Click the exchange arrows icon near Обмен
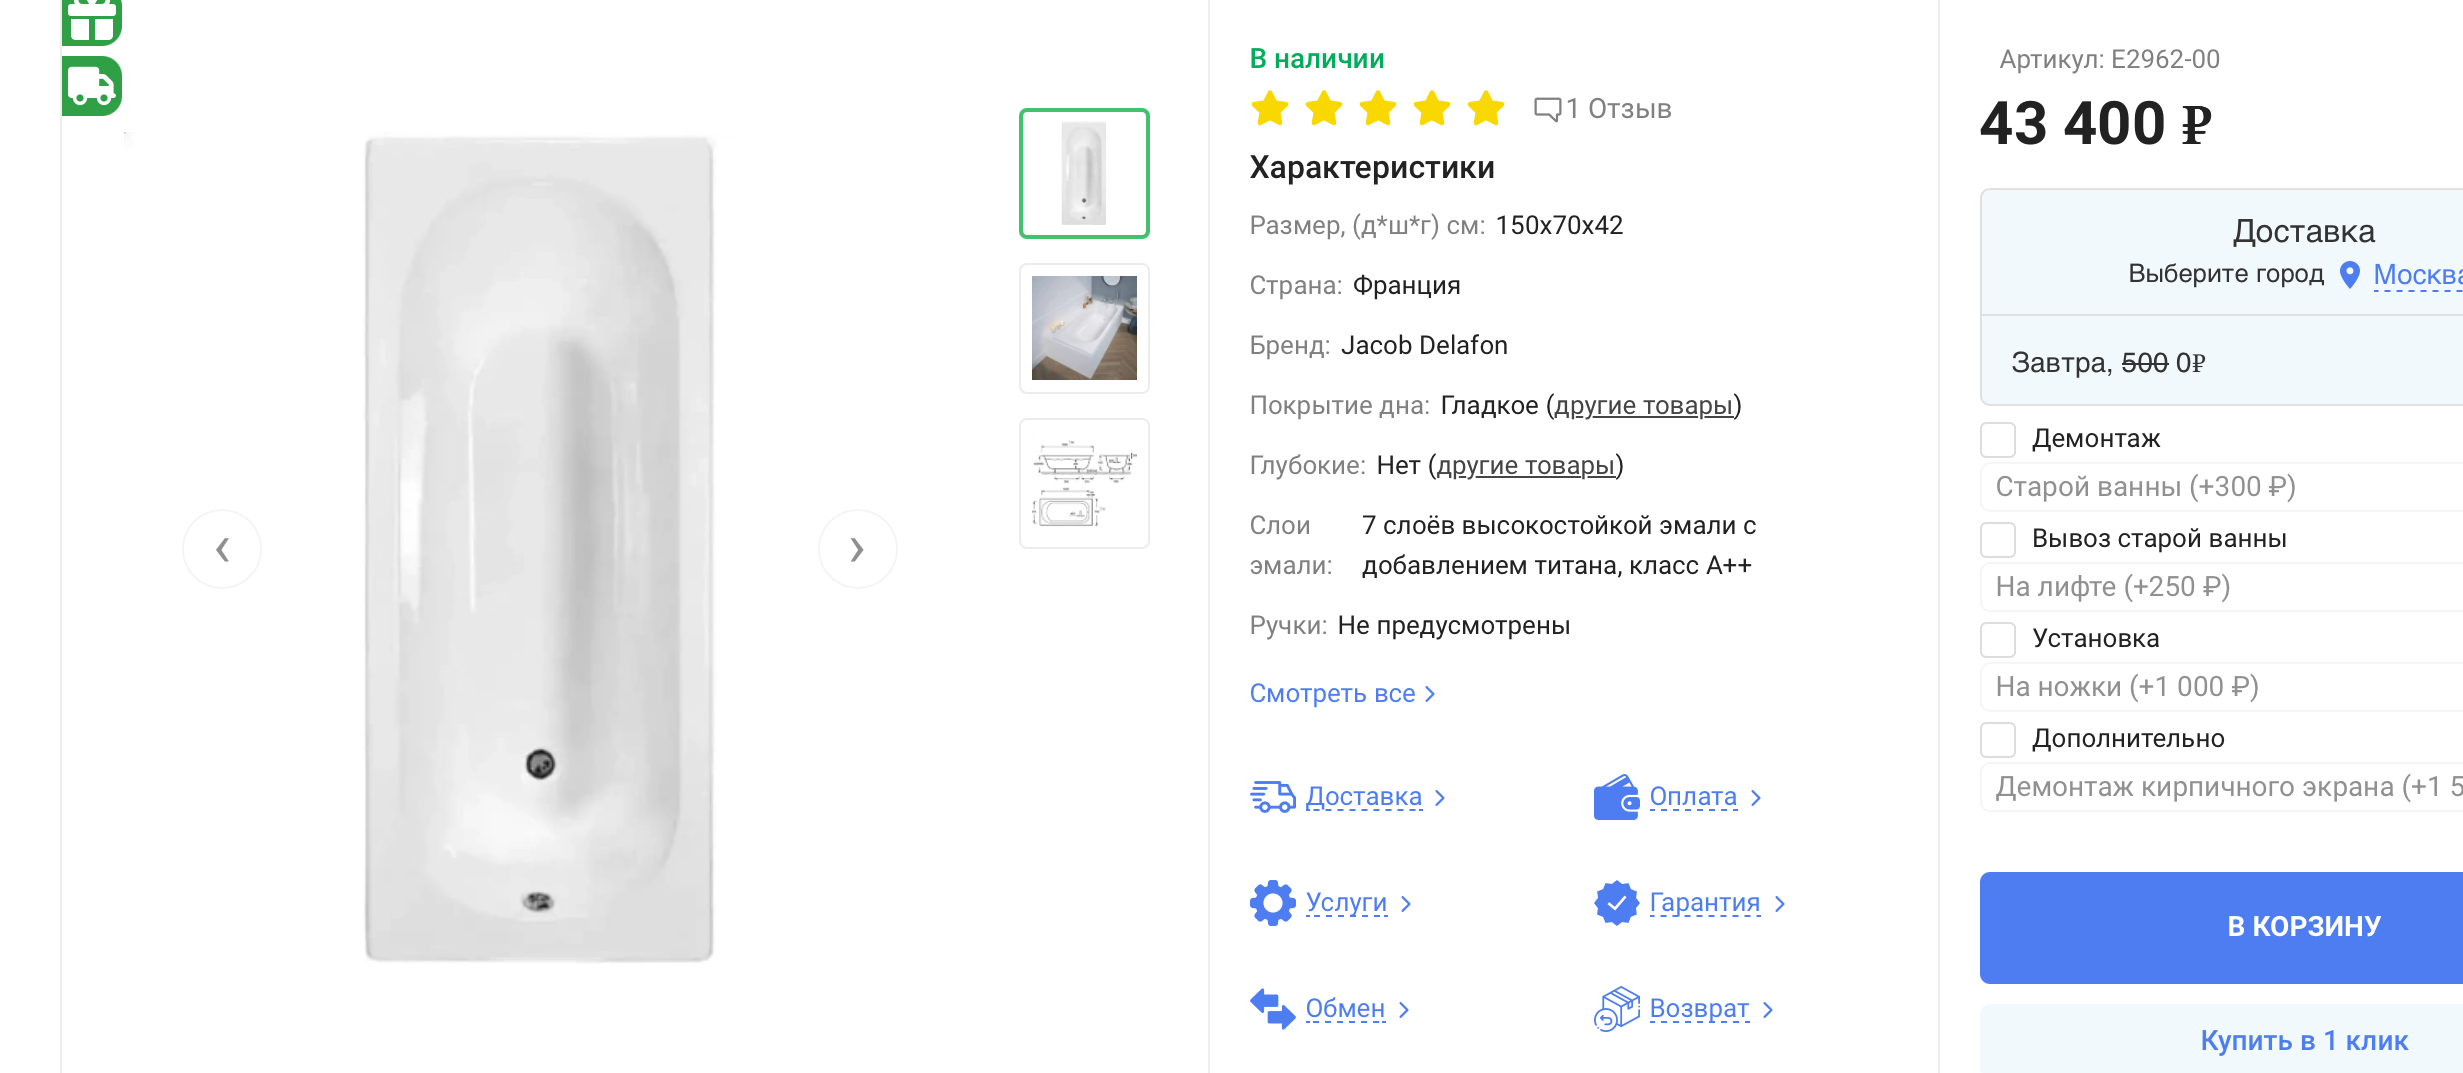Image resolution: width=2463 pixels, height=1073 pixels. coord(1272,1009)
